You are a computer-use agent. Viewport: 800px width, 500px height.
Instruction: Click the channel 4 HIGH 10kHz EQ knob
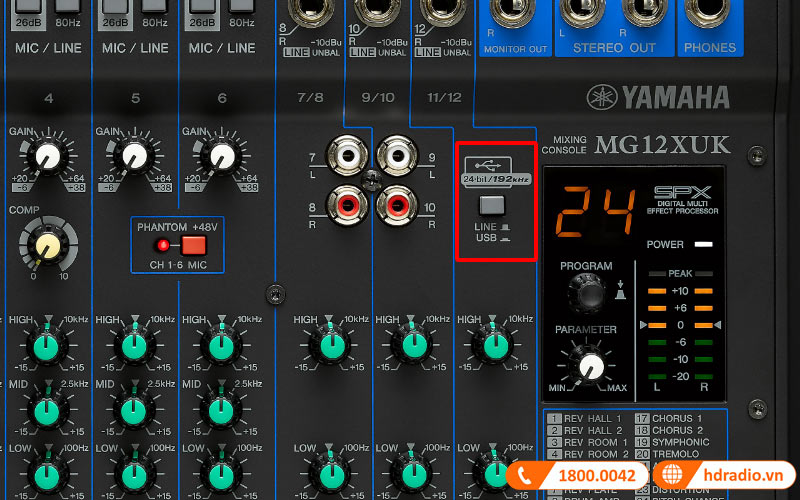(46, 345)
